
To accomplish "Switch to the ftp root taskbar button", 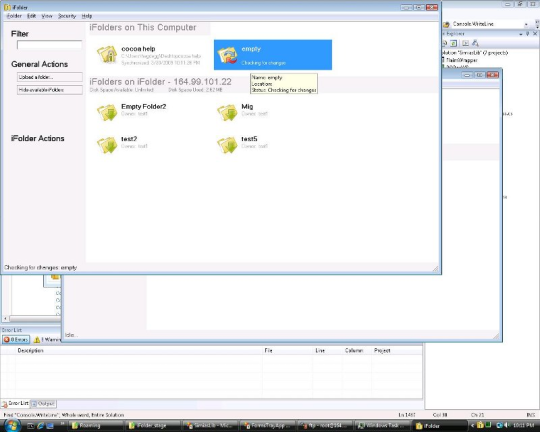I will point(324,426).
